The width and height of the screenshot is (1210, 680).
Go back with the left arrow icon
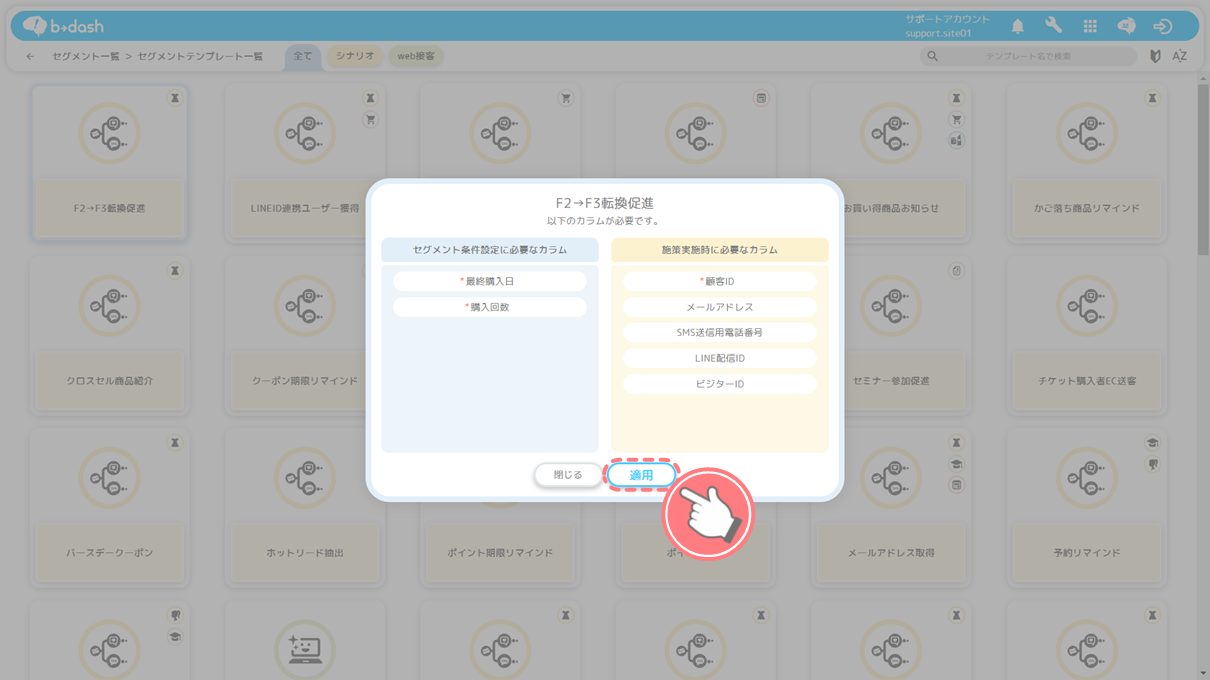[x=30, y=57]
